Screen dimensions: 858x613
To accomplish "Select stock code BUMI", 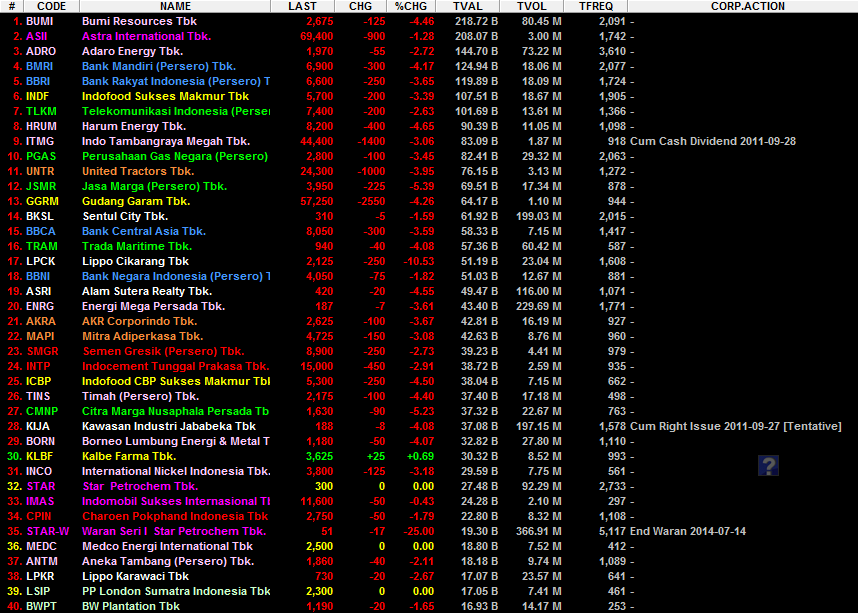I will 39,21.
